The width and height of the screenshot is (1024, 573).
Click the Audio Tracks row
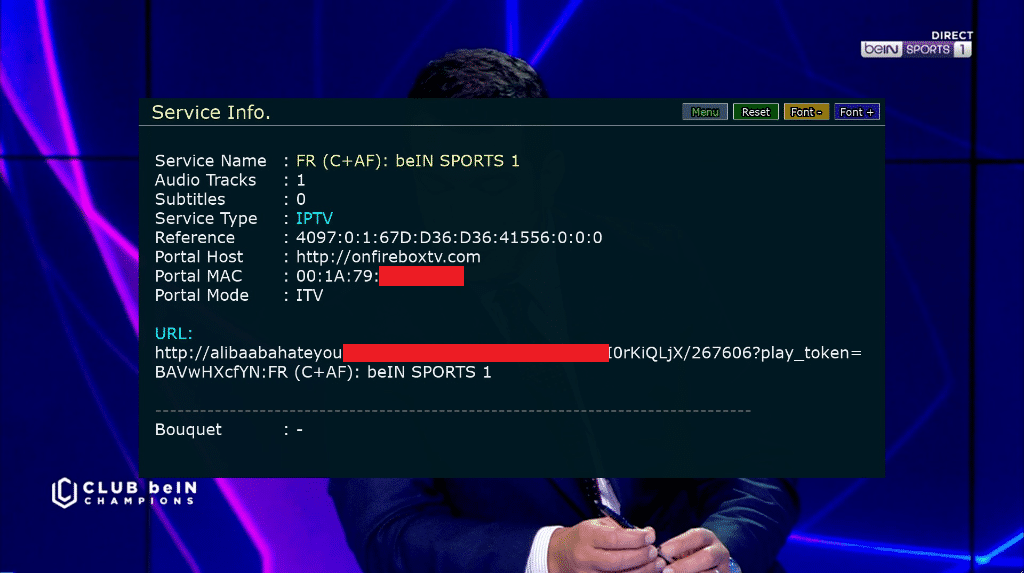(x=230, y=180)
